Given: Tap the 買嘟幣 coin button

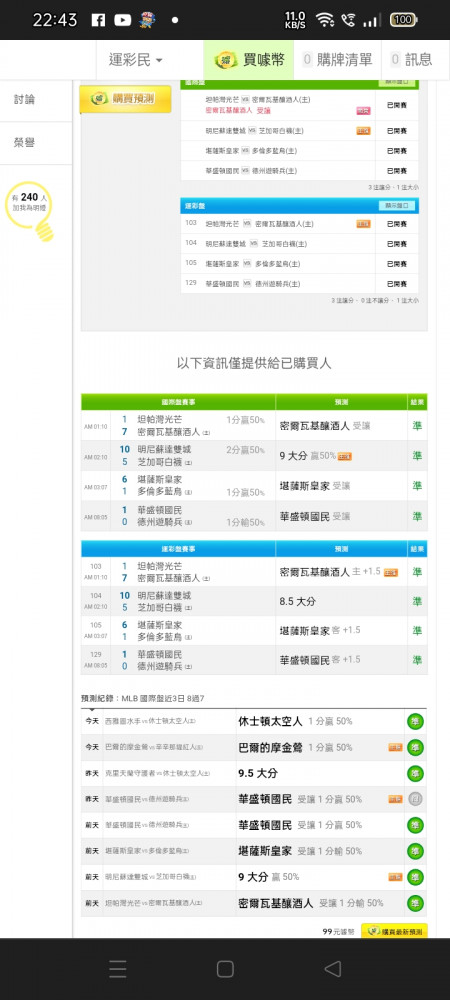Looking at the screenshot, I should click(249, 60).
